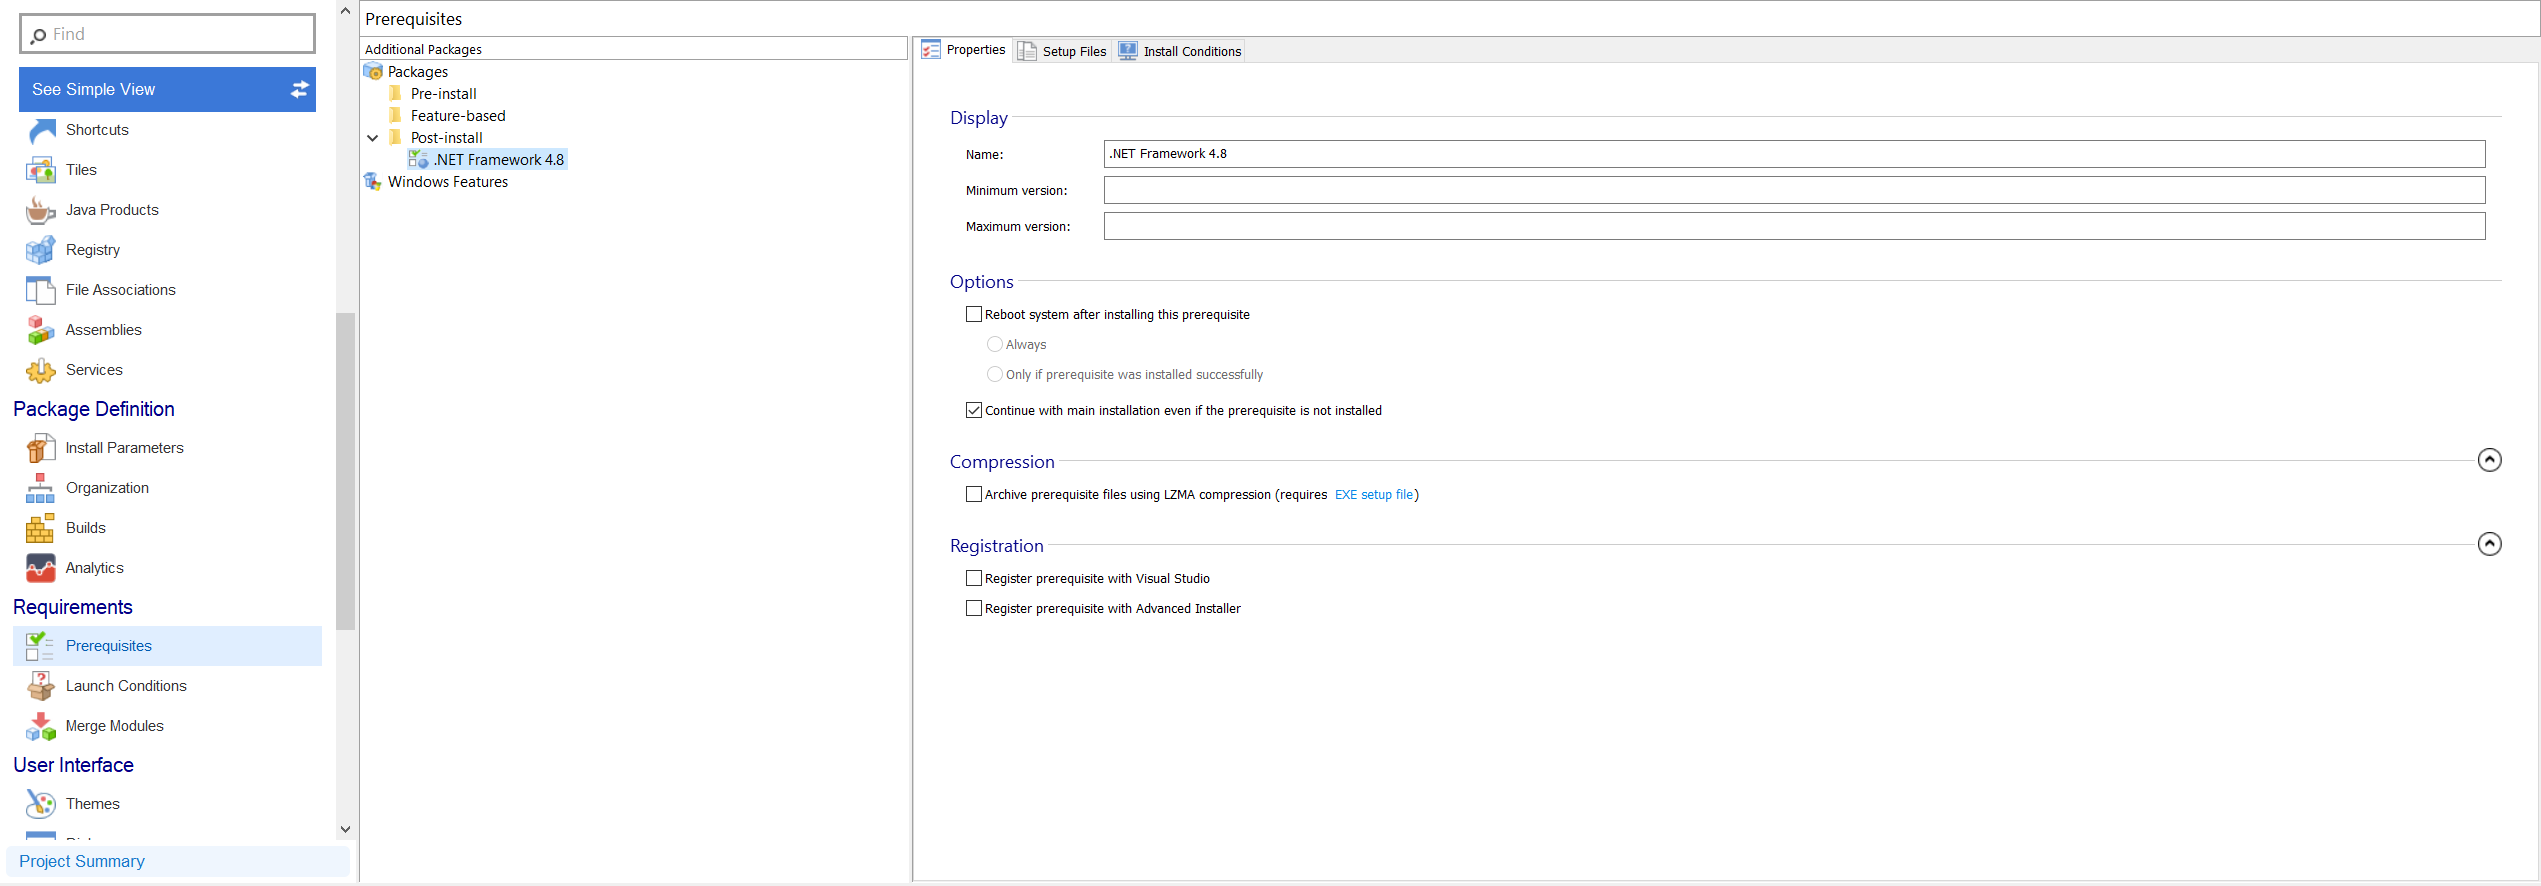Click the sidebar vertical scrollbar thumb
Viewport: 2541px width, 886px height.
click(345, 471)
